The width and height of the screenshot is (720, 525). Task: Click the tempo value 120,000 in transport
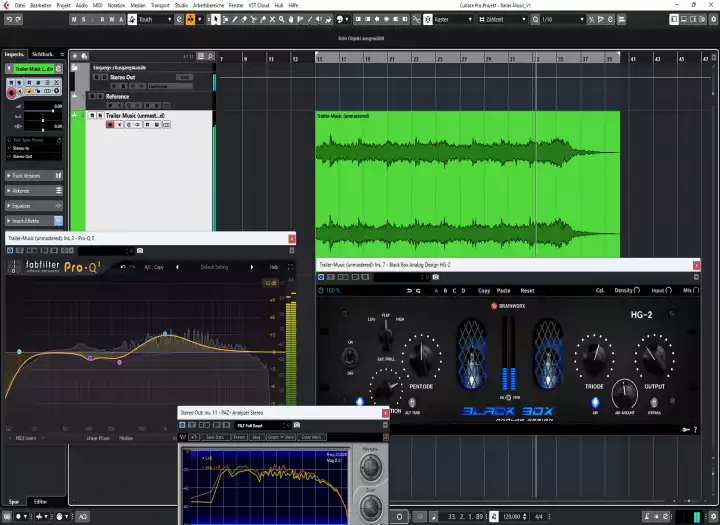[512, 517]
